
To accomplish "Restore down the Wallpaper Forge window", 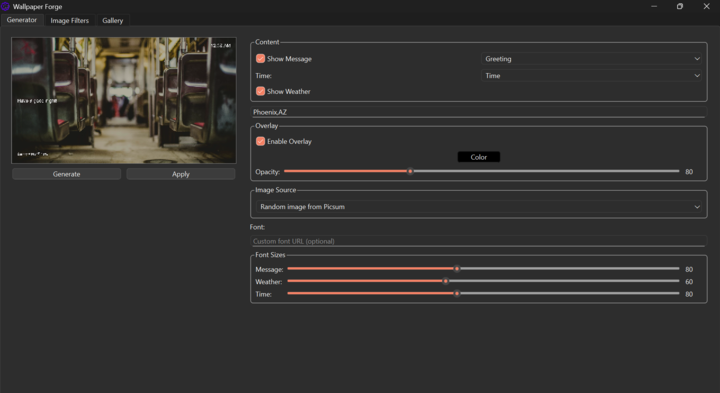I will tap(680, 6).
